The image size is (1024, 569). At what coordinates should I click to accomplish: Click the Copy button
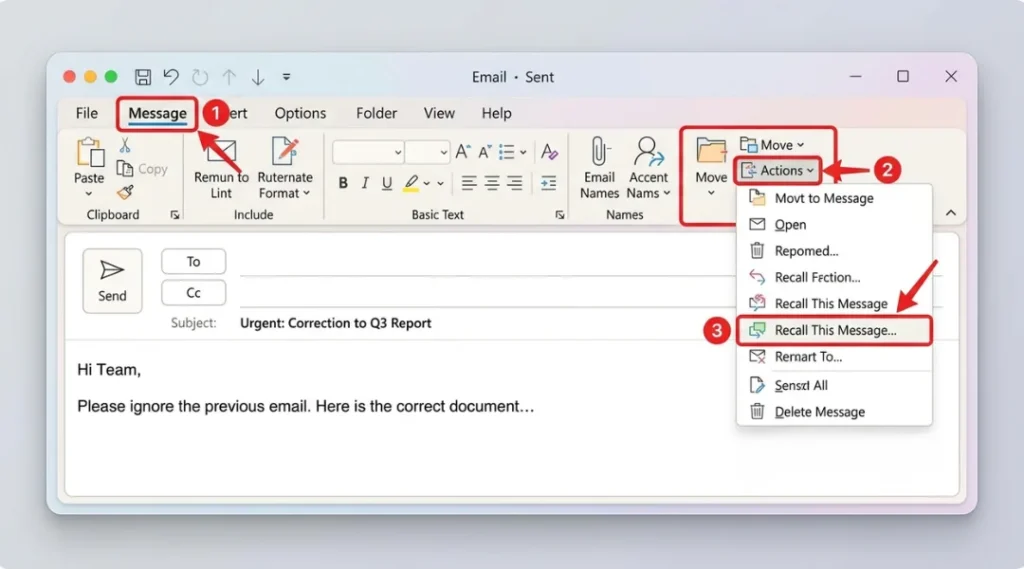pos(142,169)
